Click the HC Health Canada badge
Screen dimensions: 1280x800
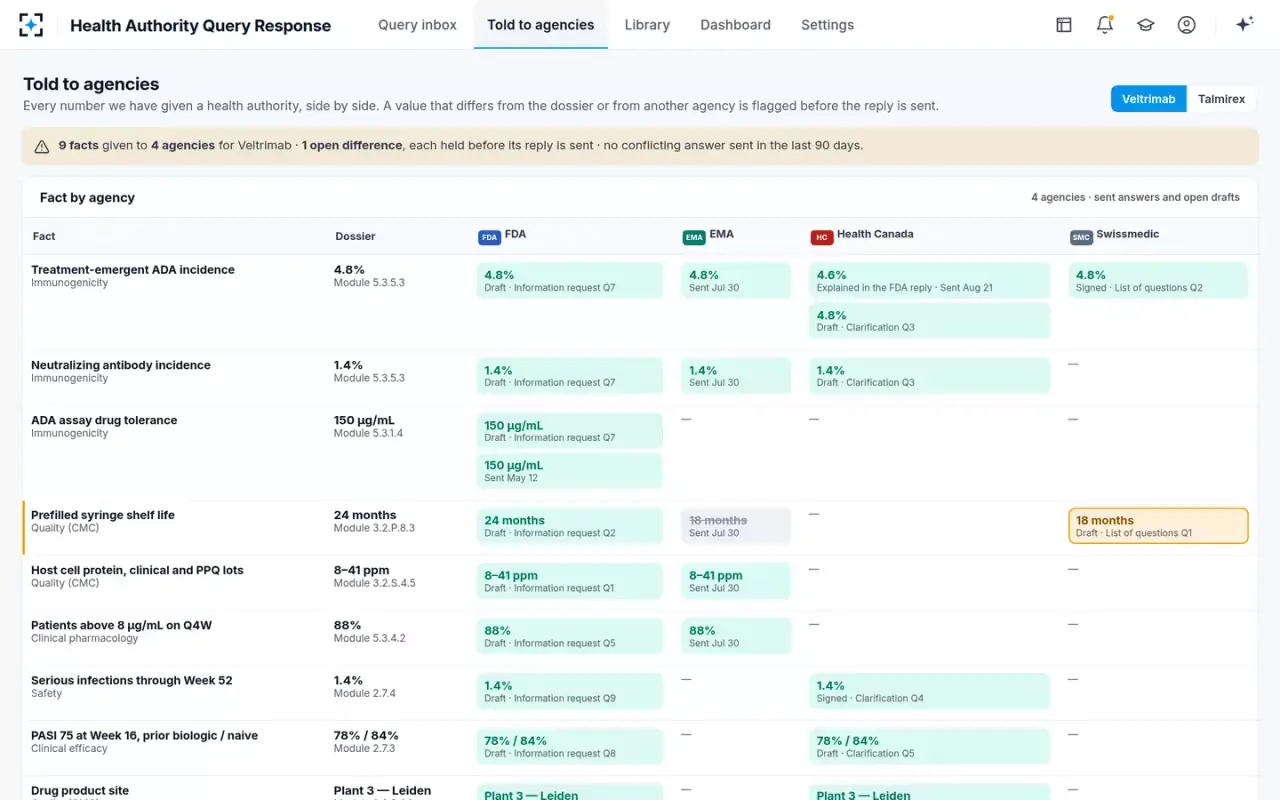click(x=822, y=237)
